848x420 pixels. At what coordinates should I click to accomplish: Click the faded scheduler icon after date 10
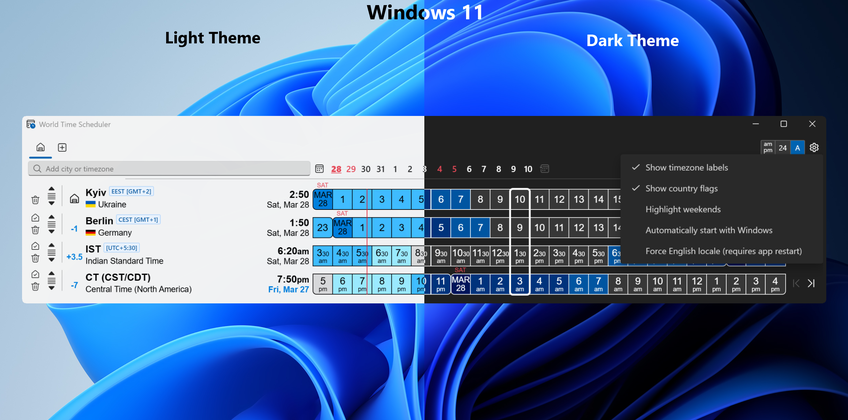tap(545, 169)
